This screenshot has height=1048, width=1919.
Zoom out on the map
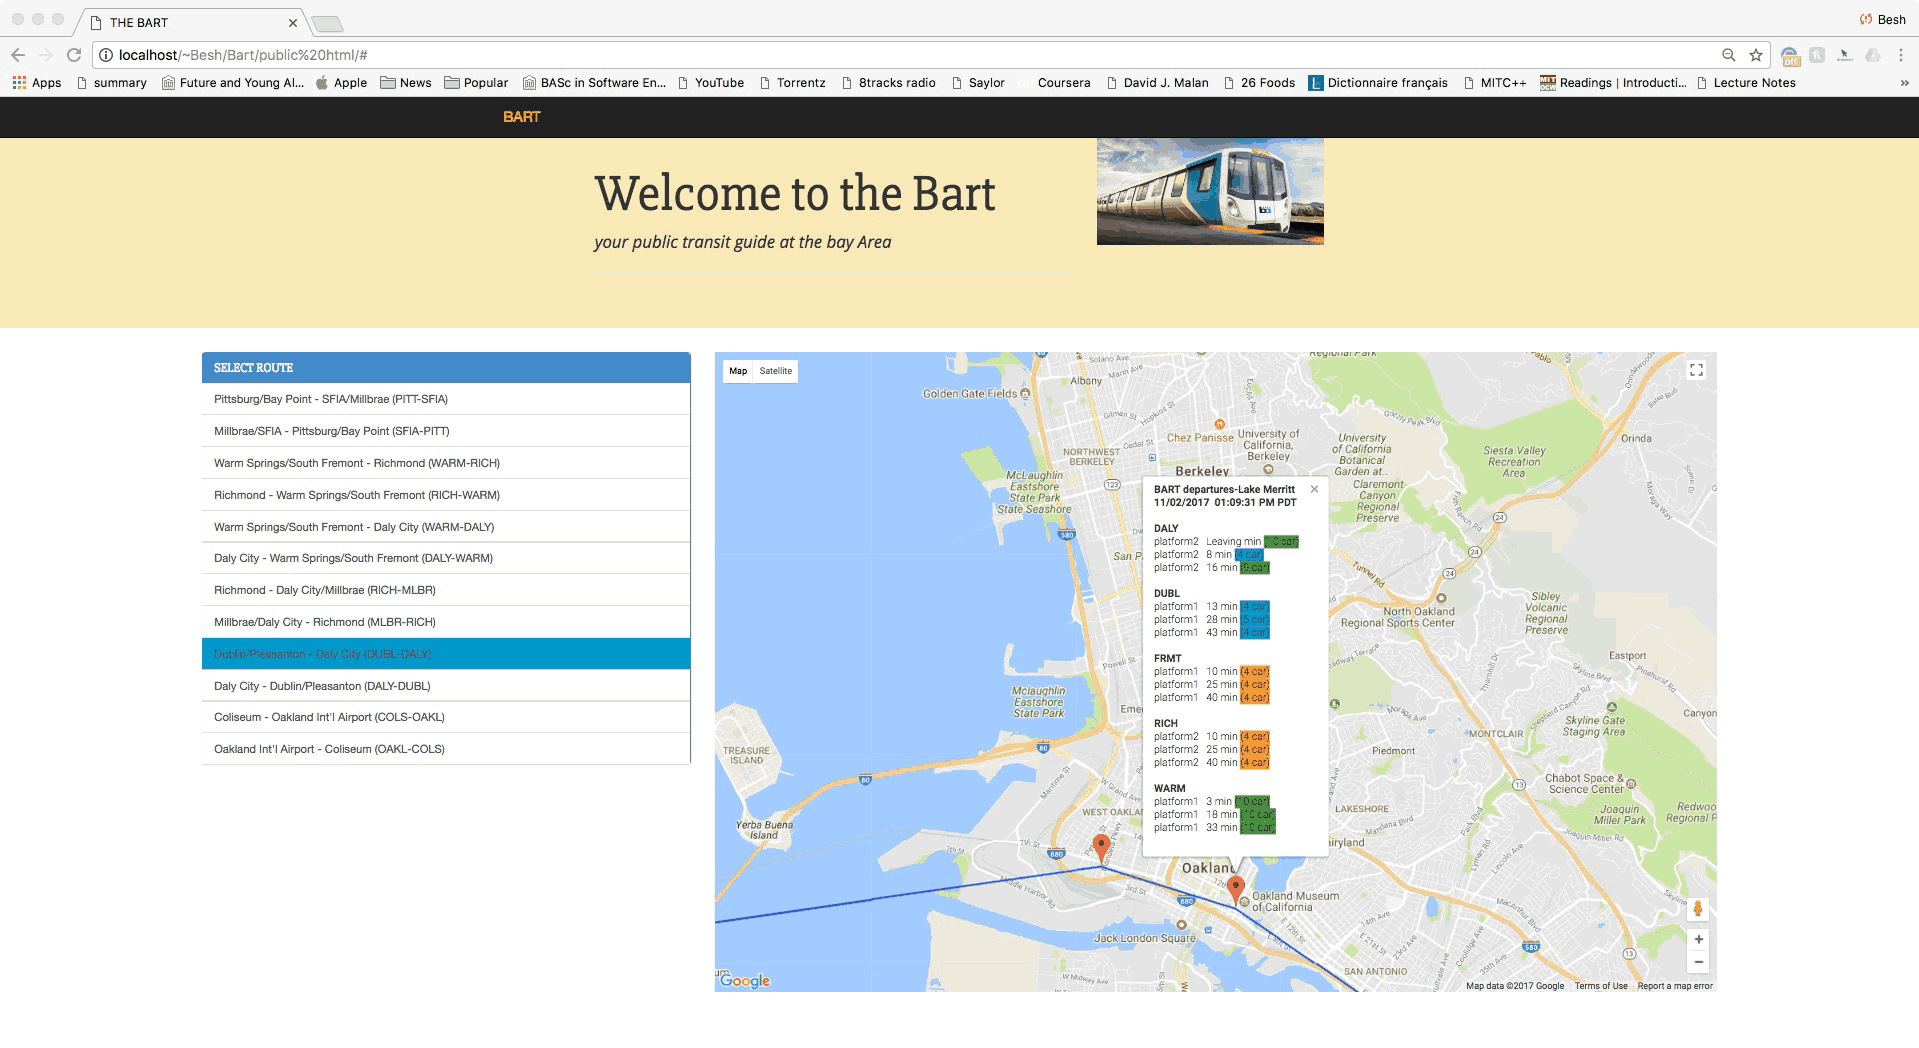(x=1698, y=962)
